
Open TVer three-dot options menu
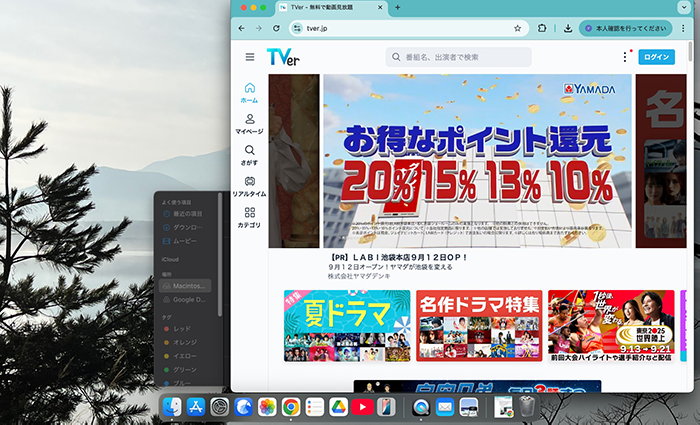[x=625, y=57]
